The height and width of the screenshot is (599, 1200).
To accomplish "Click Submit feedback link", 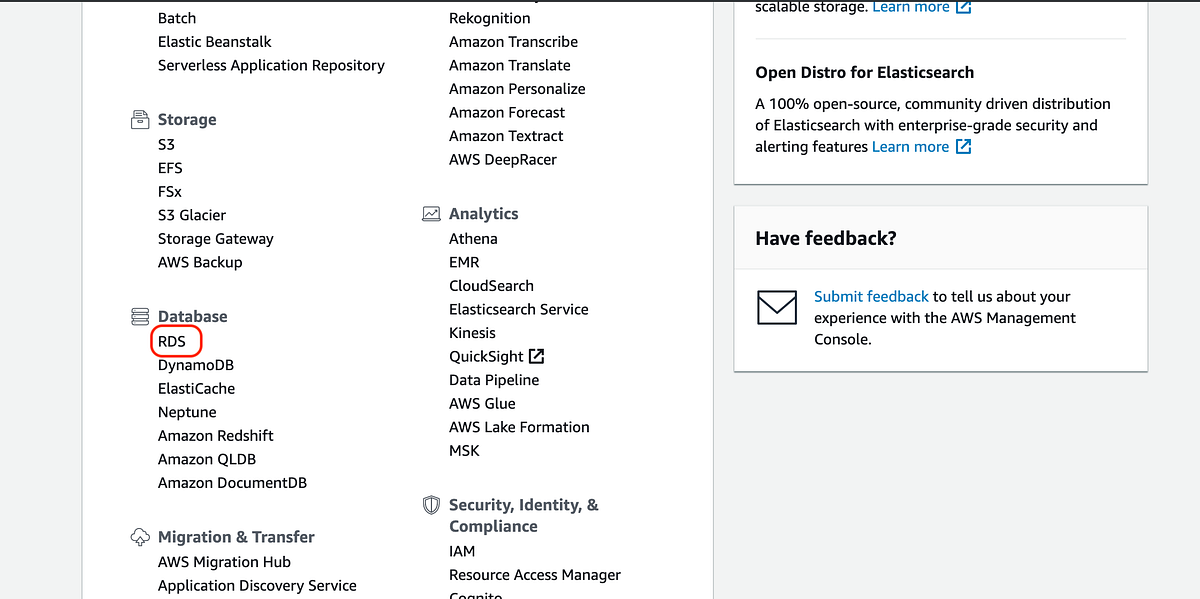I will point(871,296).
